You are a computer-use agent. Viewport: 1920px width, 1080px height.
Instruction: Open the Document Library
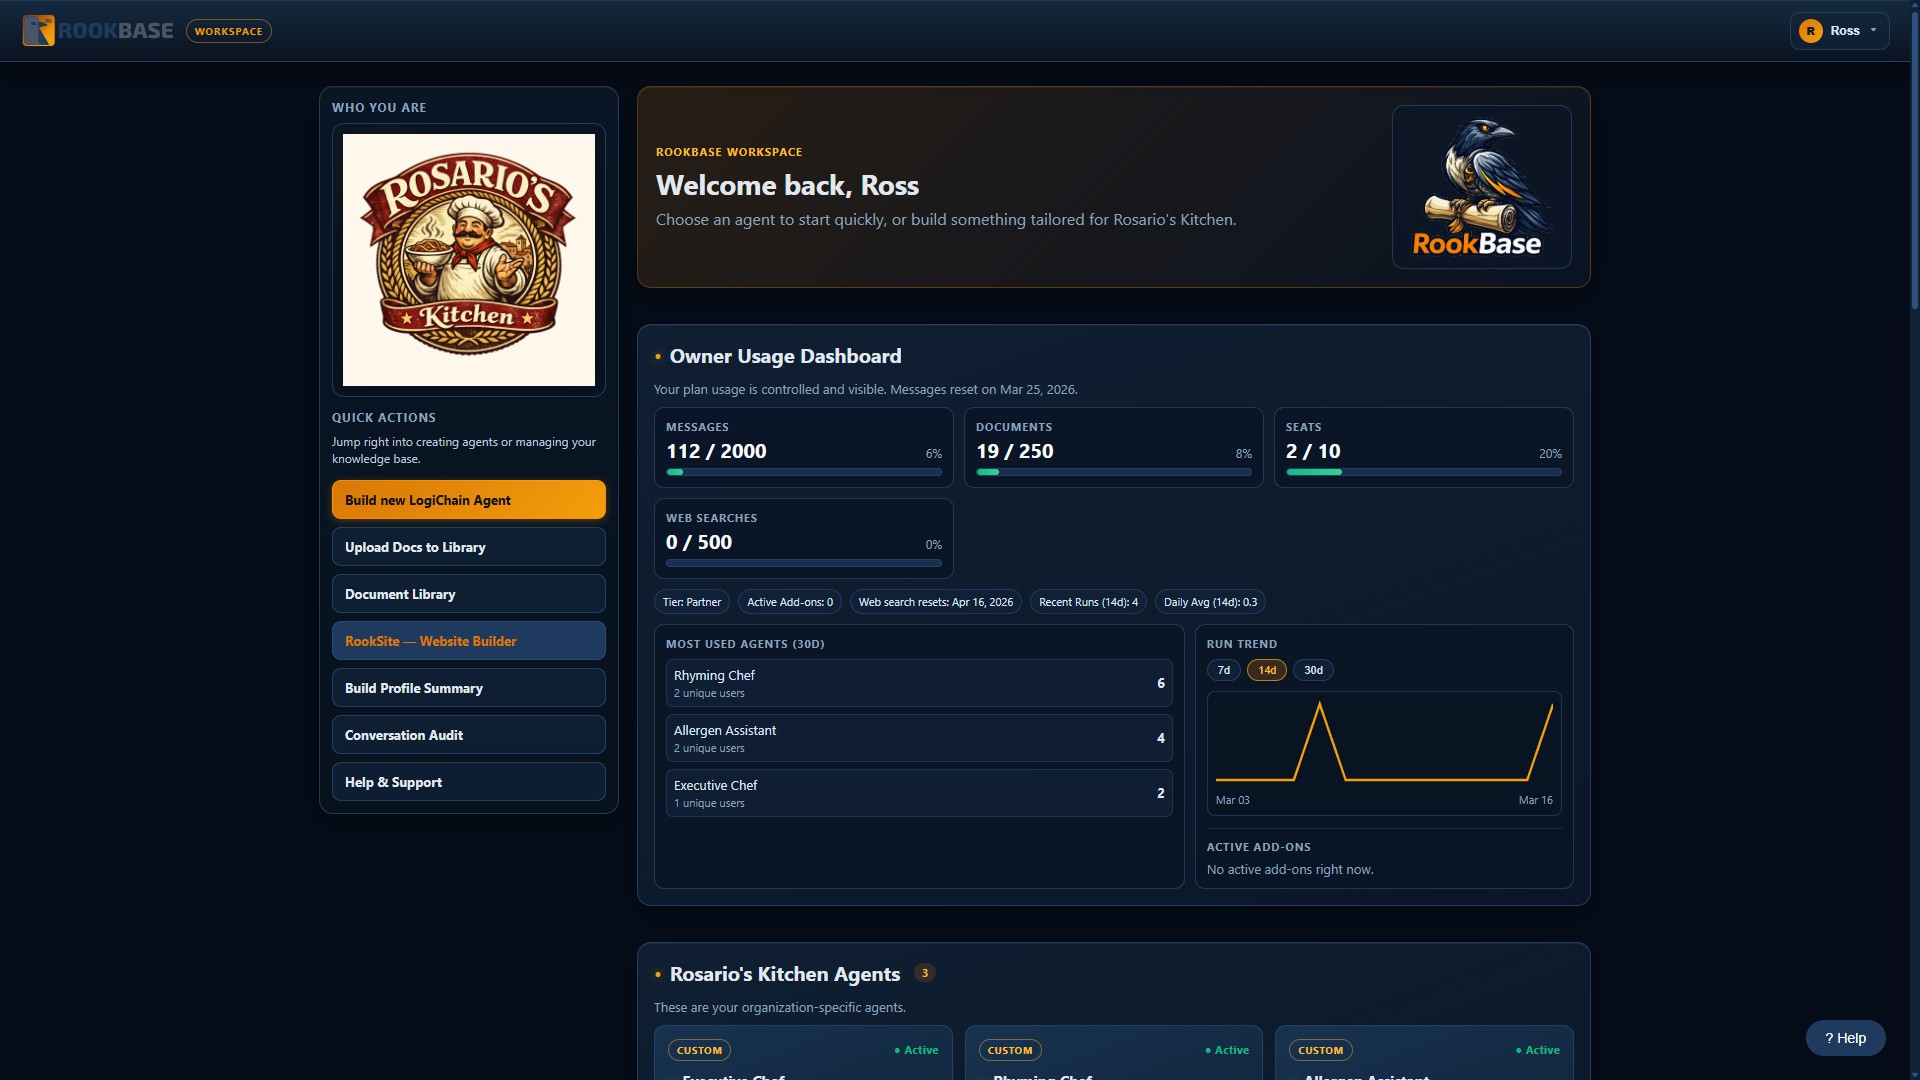(x=468, y=593)
